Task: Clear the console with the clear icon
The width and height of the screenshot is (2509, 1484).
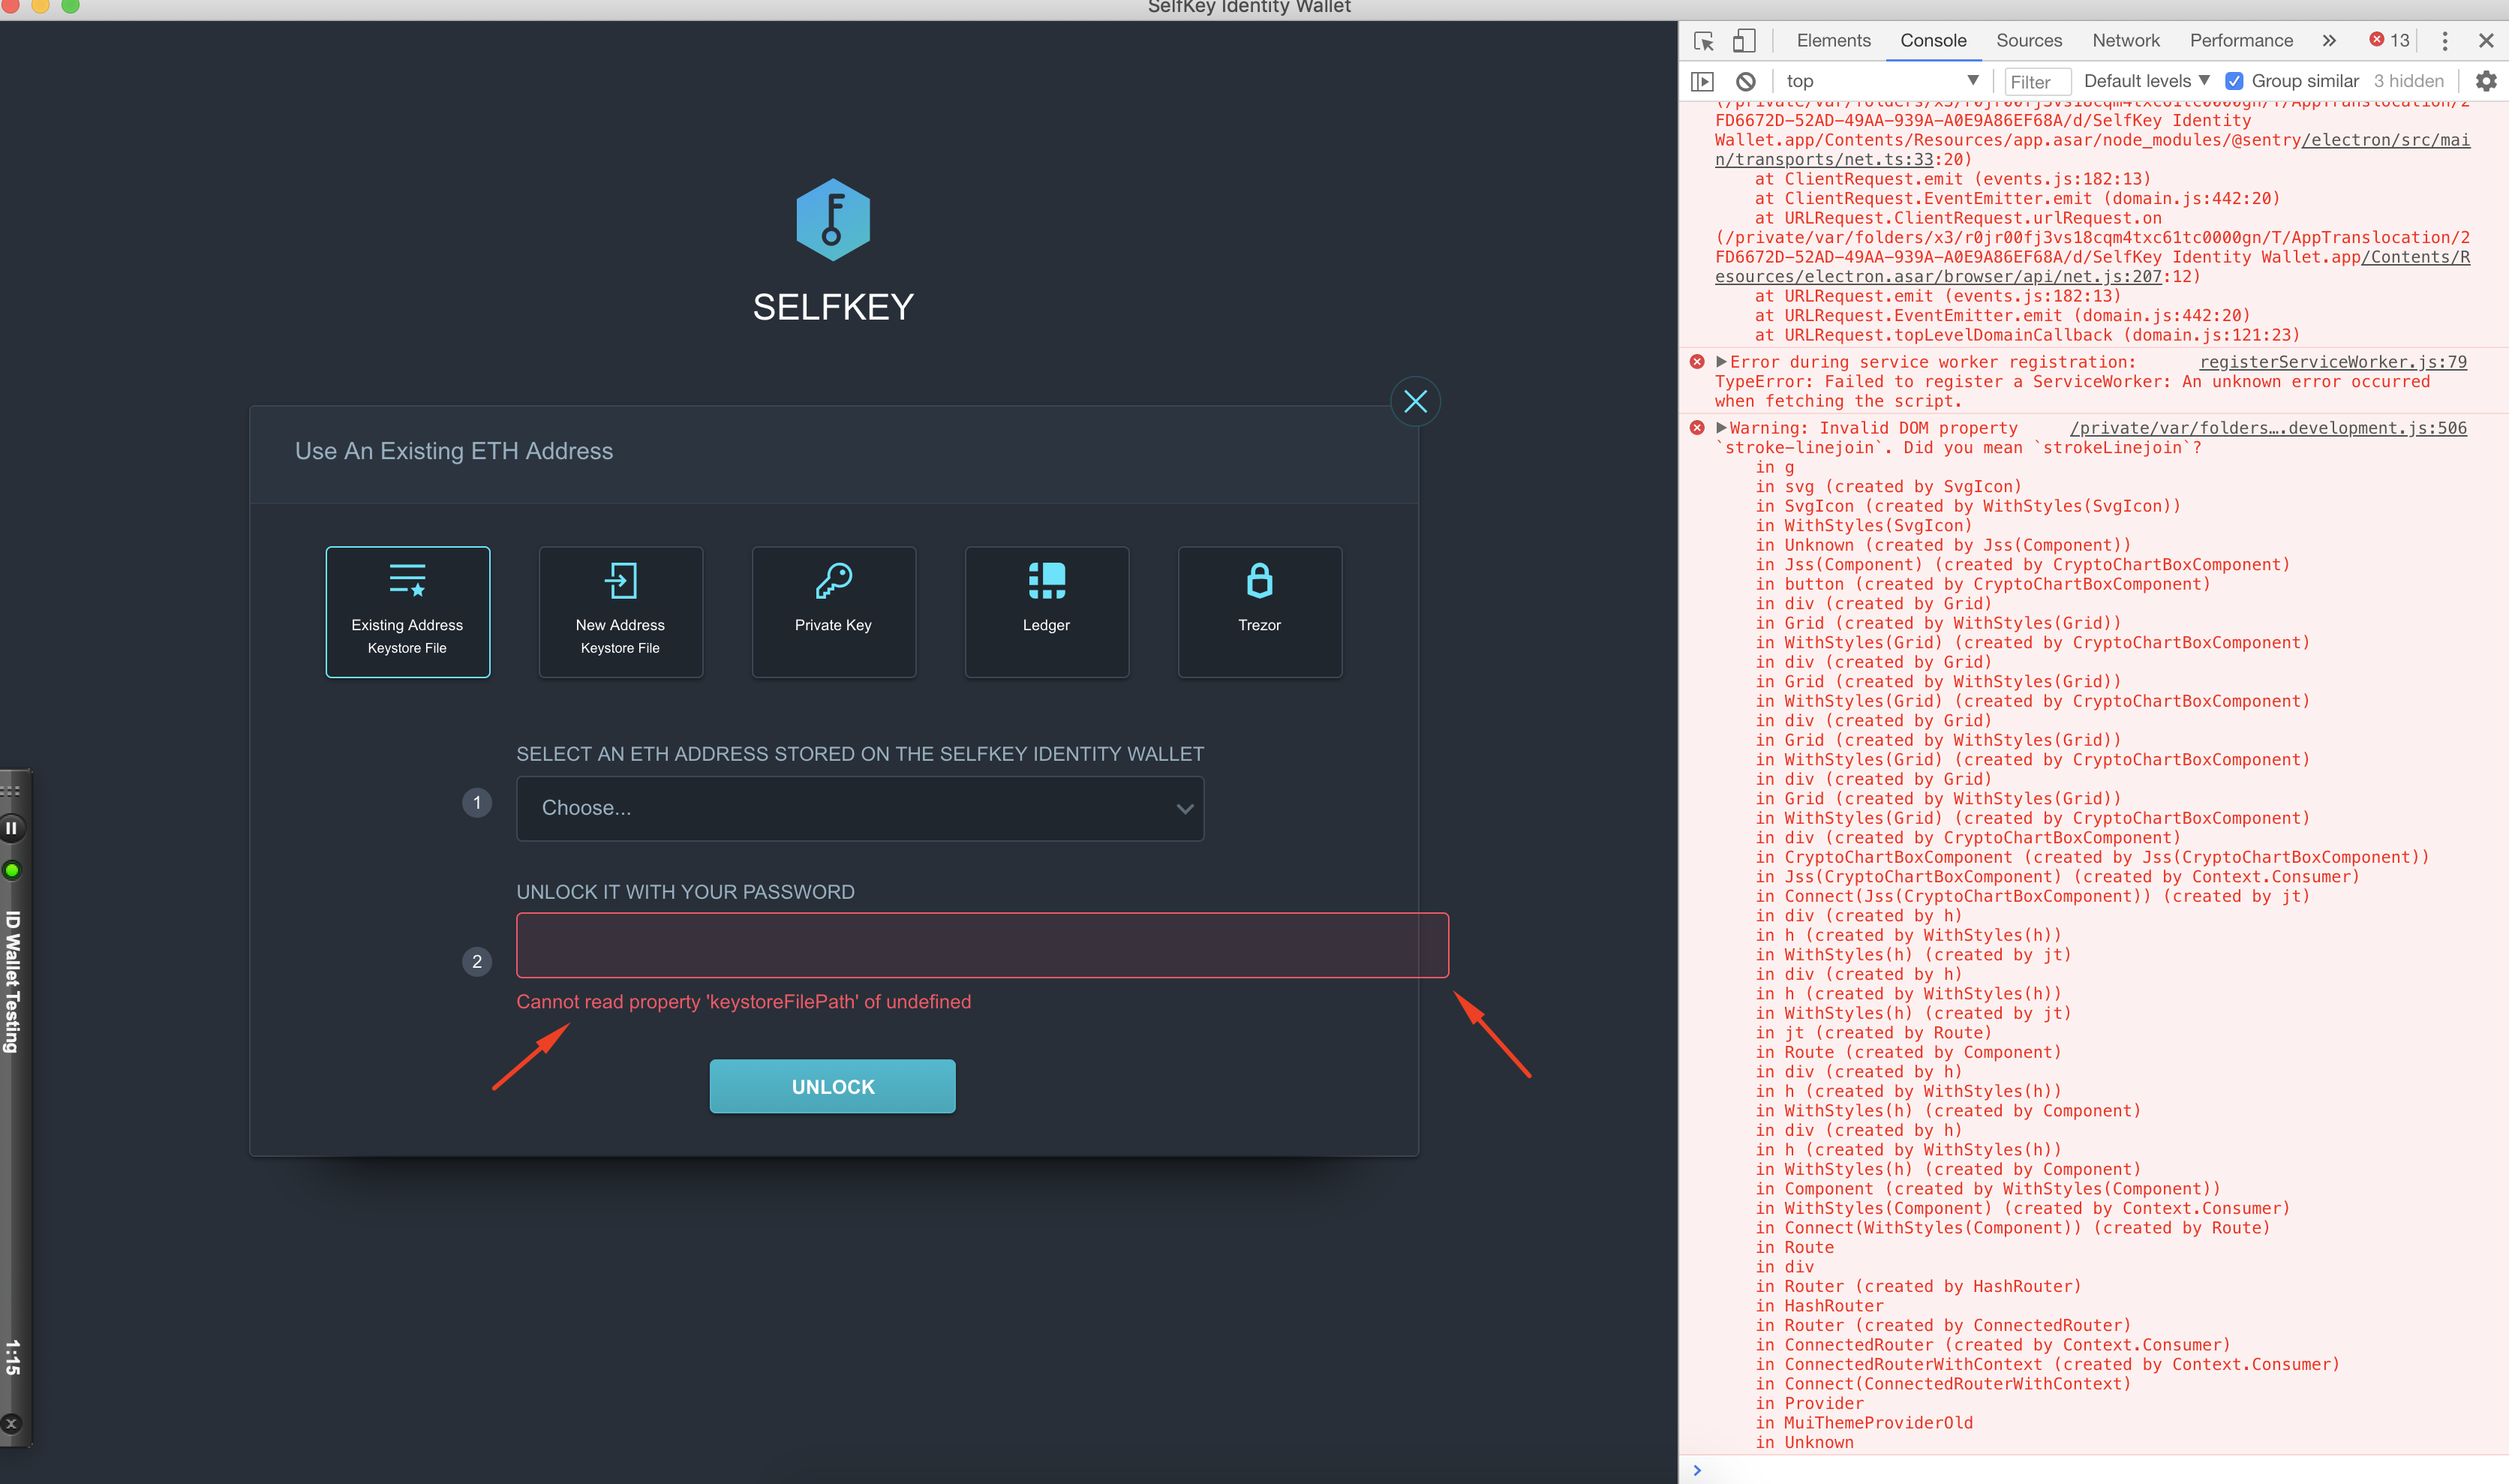Action: 1746,80
